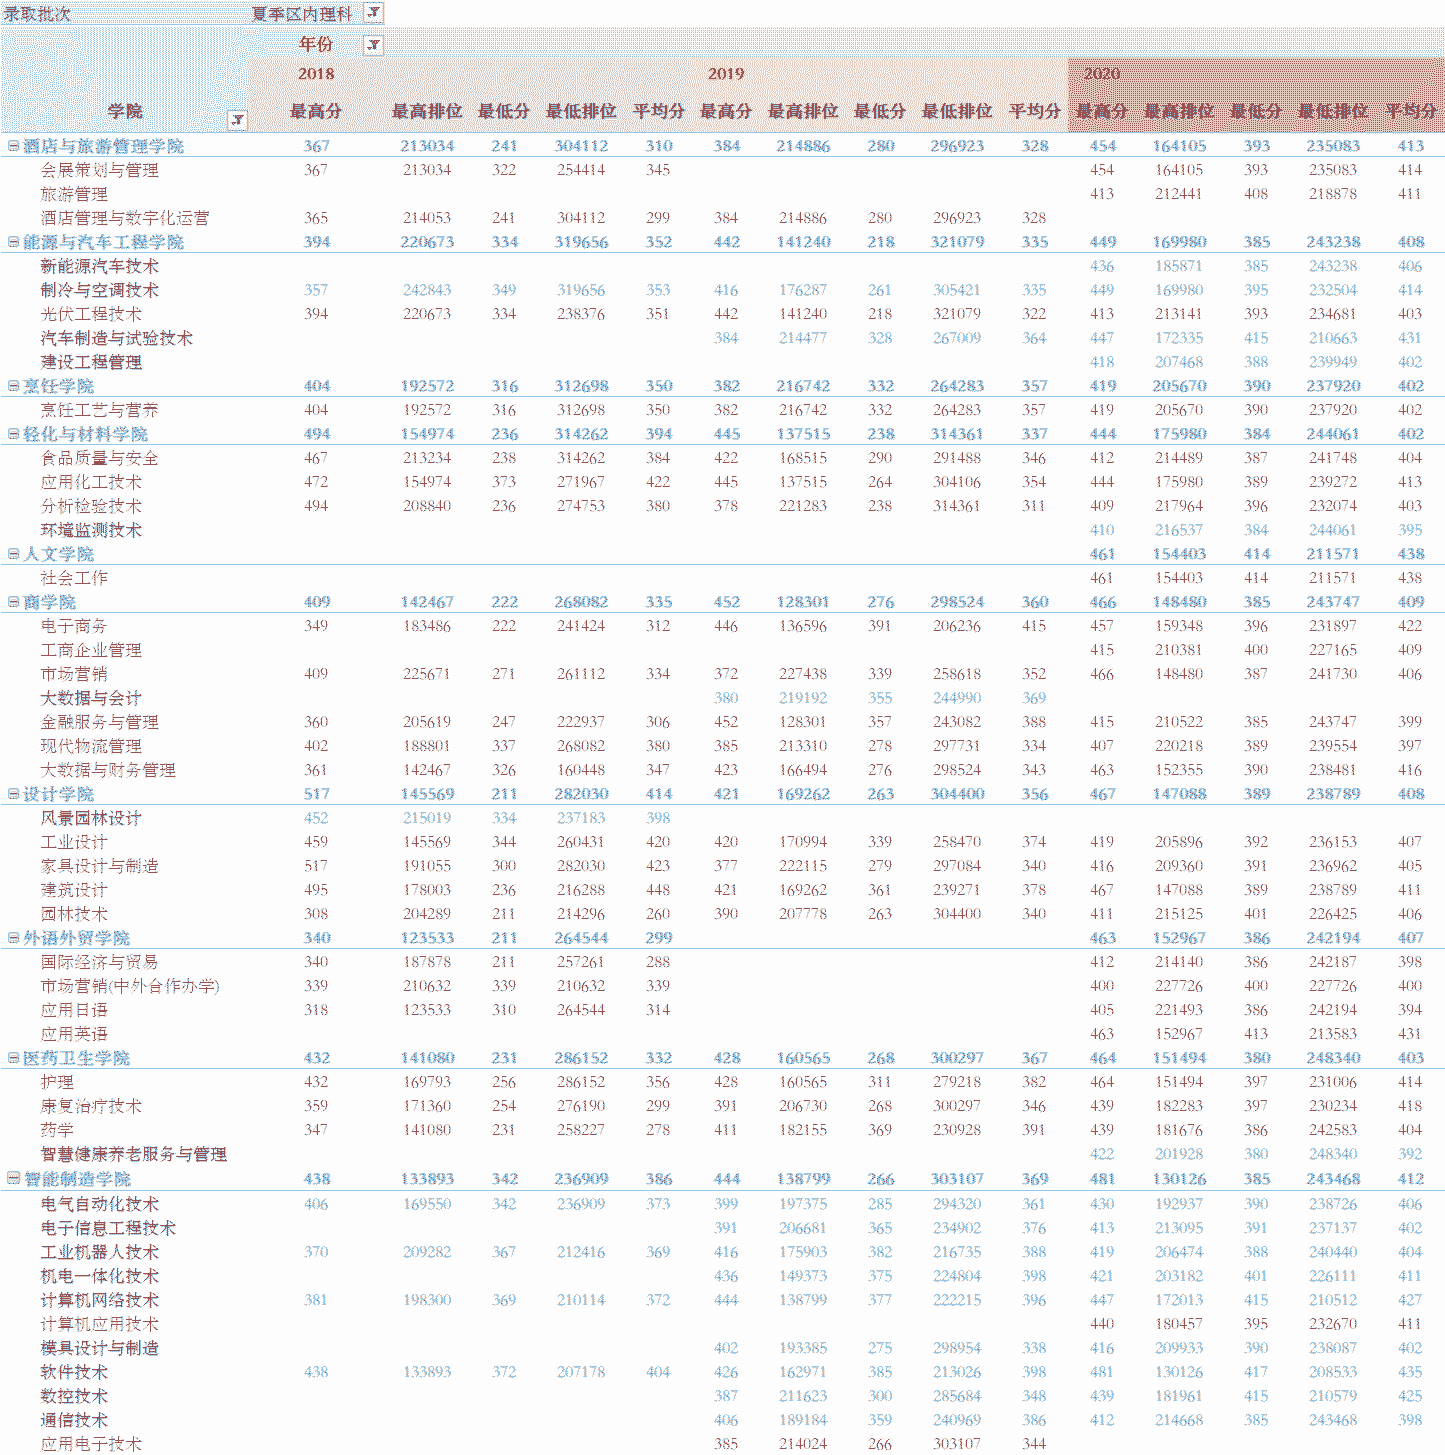
Task: Select the 环境监测技术 row label
Action: [x=91, y=530]
